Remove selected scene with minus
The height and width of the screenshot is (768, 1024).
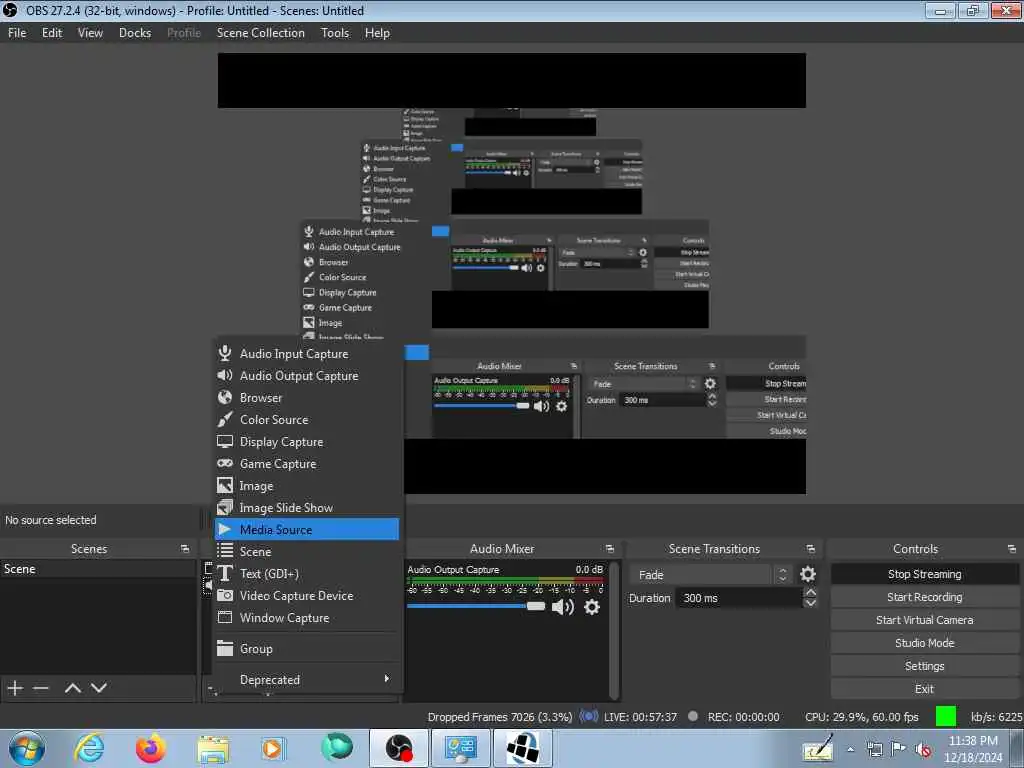[x=41, y=688]
